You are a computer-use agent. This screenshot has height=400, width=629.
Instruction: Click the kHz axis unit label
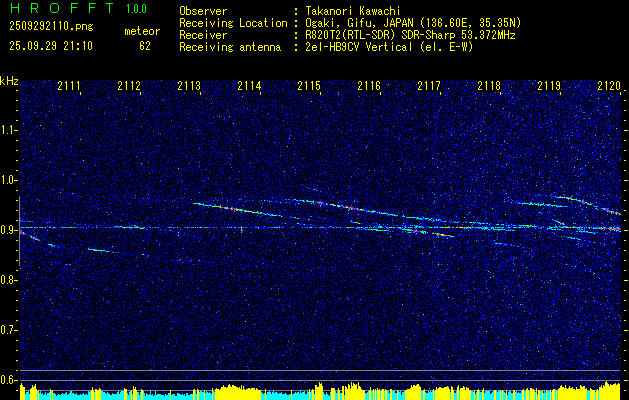click(9, 81)
